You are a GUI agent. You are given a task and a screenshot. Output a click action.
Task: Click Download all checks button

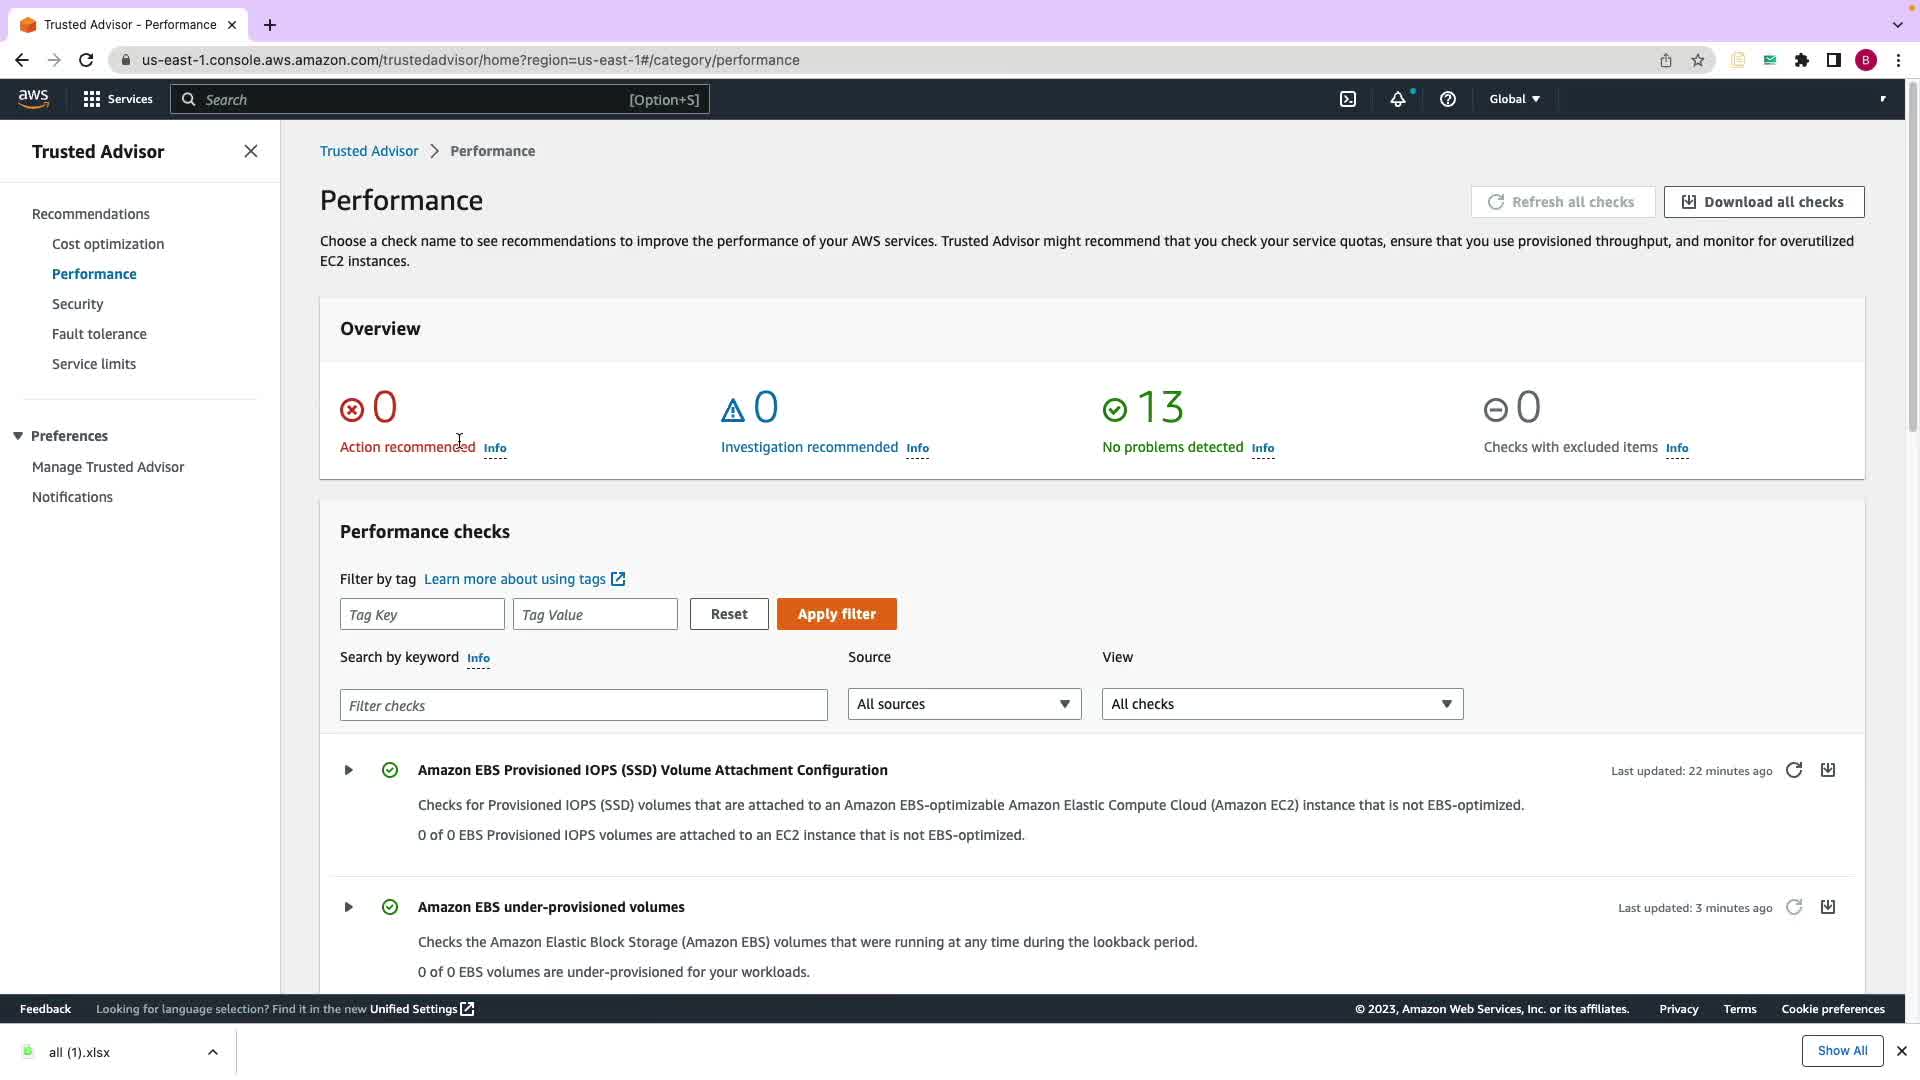tap(1763, 202)
